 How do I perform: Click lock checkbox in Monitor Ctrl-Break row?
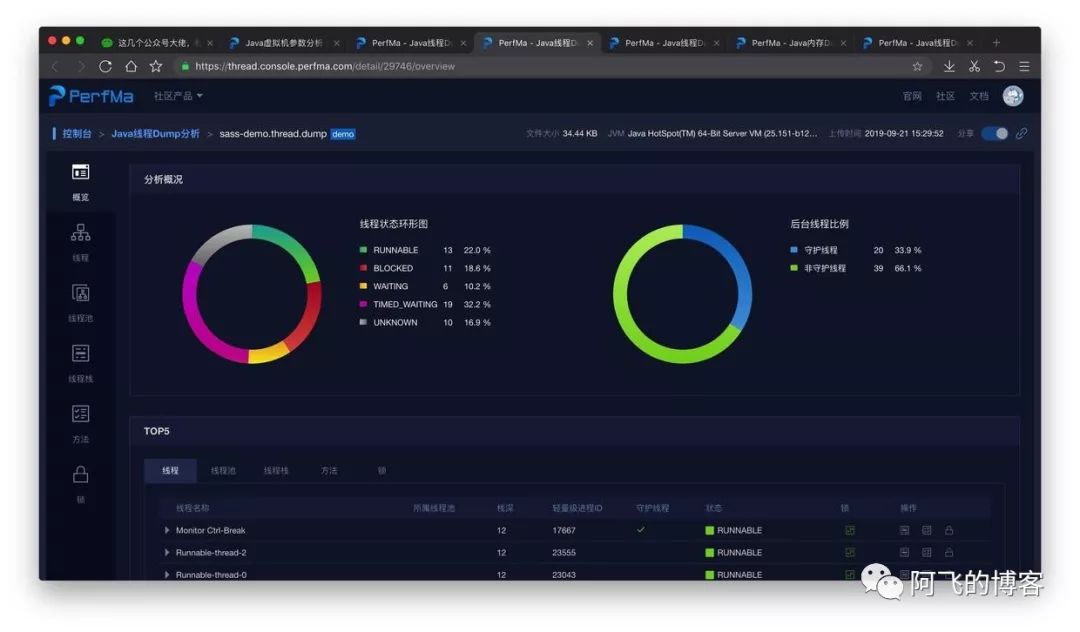point(850,530)
